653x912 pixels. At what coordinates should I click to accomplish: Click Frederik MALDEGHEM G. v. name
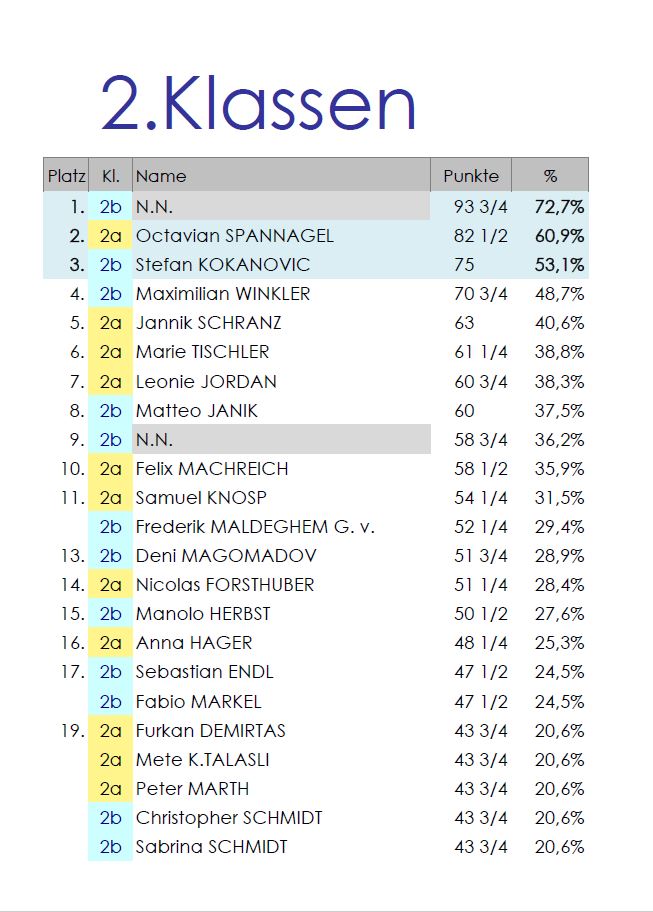[x=255, y=526]
